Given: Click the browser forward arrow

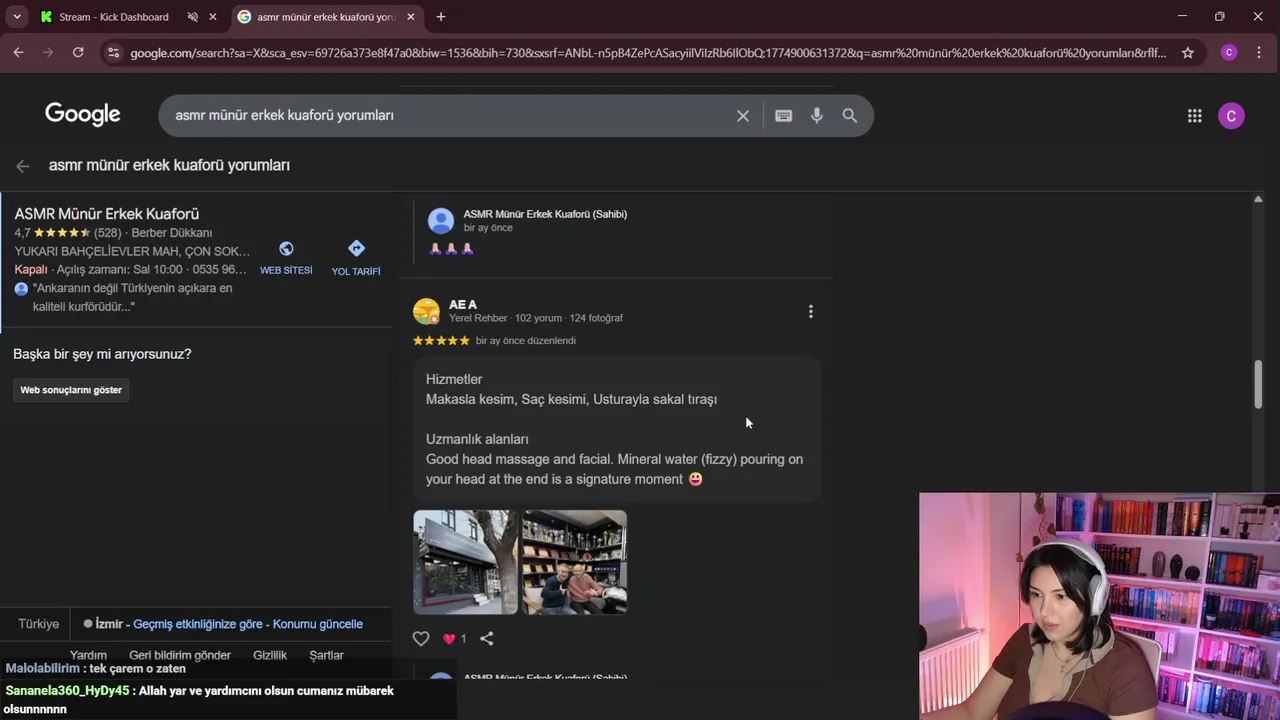Looking at the screenshot, I should pos(48,53).
